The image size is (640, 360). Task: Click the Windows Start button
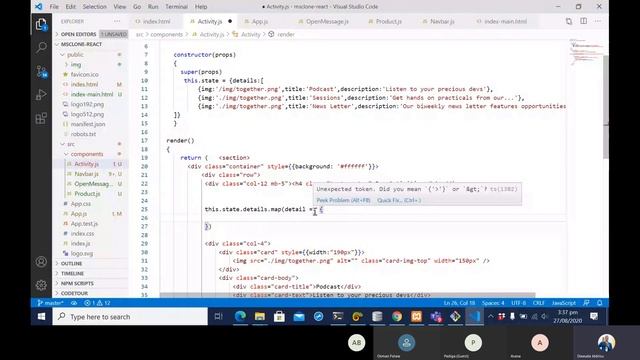(x=41, y=316)
